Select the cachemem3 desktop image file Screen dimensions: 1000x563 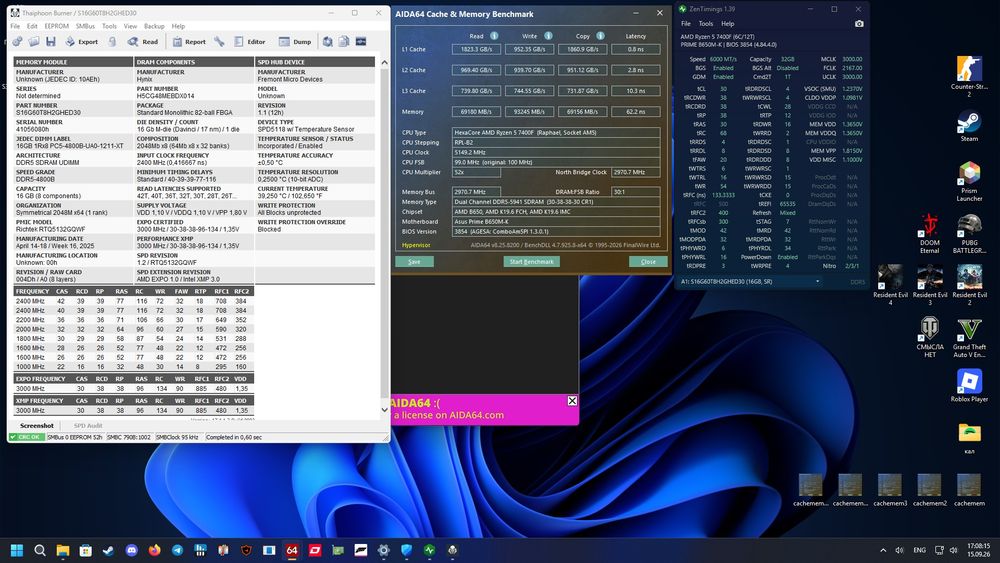click(x=890, y=490)
